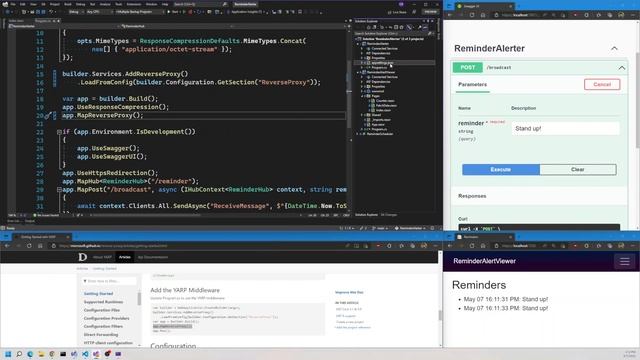640x360 pixels.
Task: Click the Start debugging play button
Action: point(169,12)
